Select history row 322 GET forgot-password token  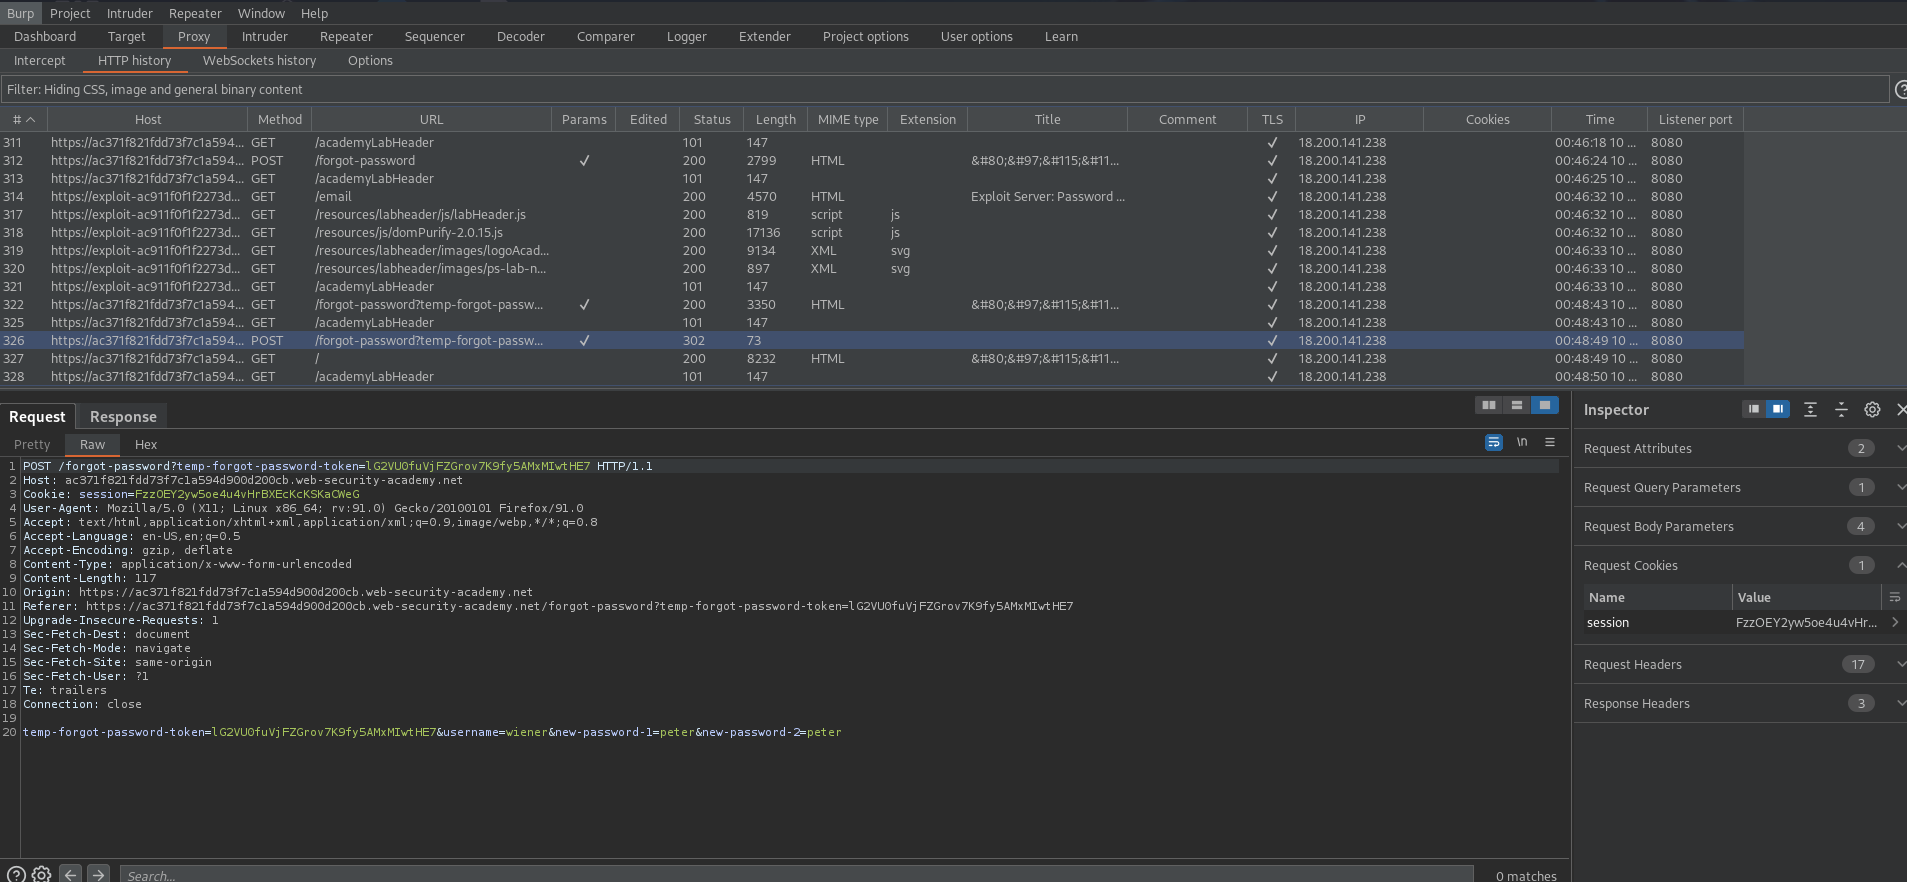(x=872, y=305)
